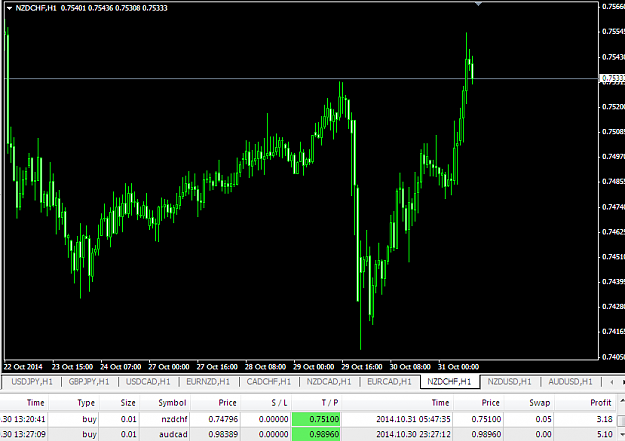The width and height of the screenshot is (625, 441).
Task: Click close time 2014.10.31 05:47:35
Action: click(413, 419)
